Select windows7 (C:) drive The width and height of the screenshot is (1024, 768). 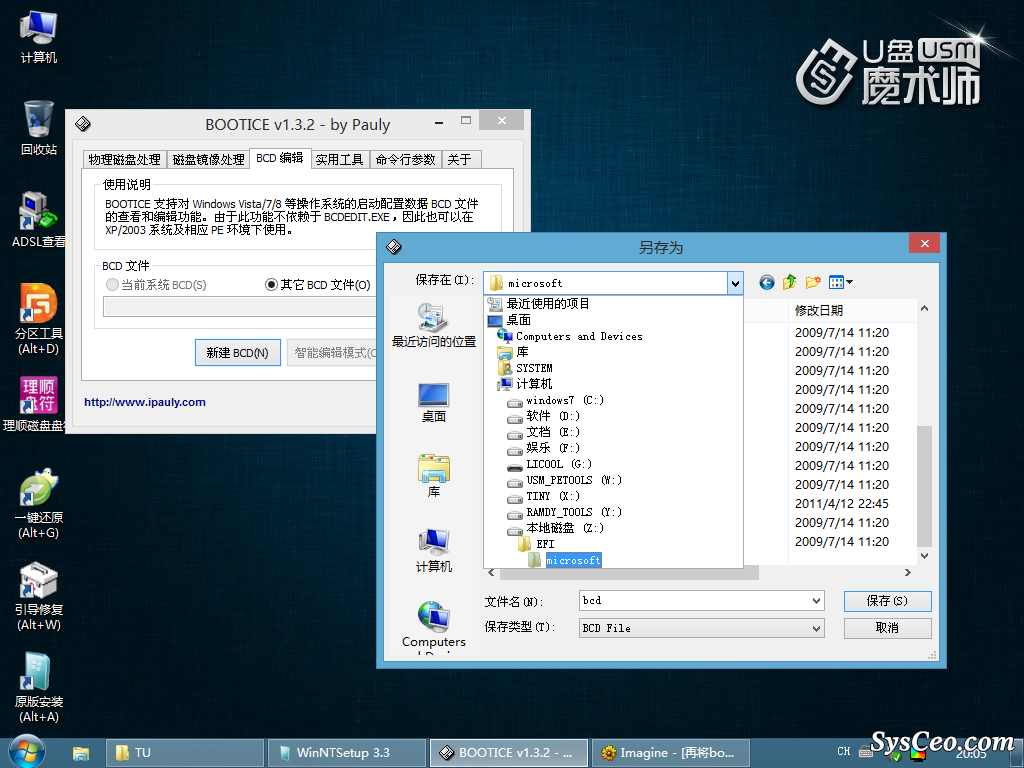[556, 400]
